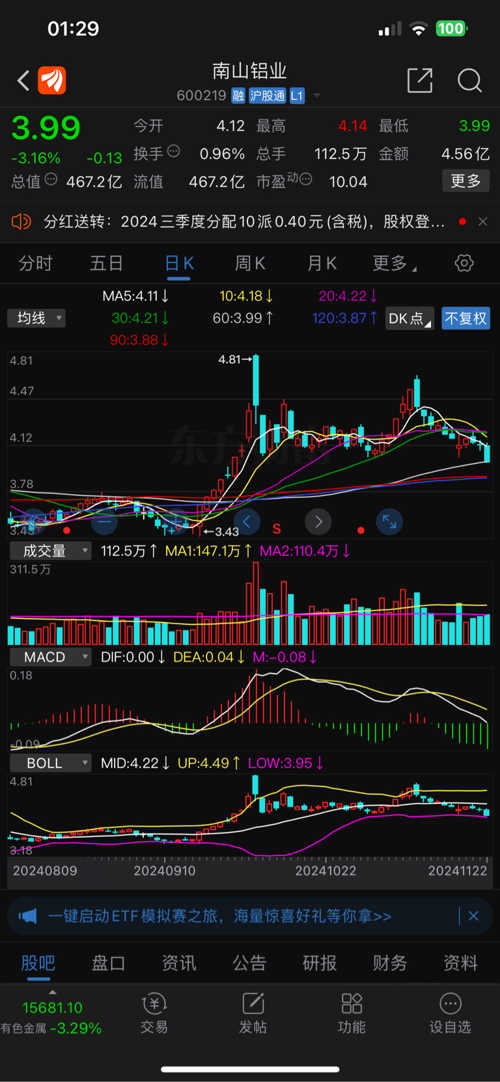The height and width of the screenshot is (1082, 500).
Task: Open 设自选 watchlist icon in bottom bar
Action: 450,1013
